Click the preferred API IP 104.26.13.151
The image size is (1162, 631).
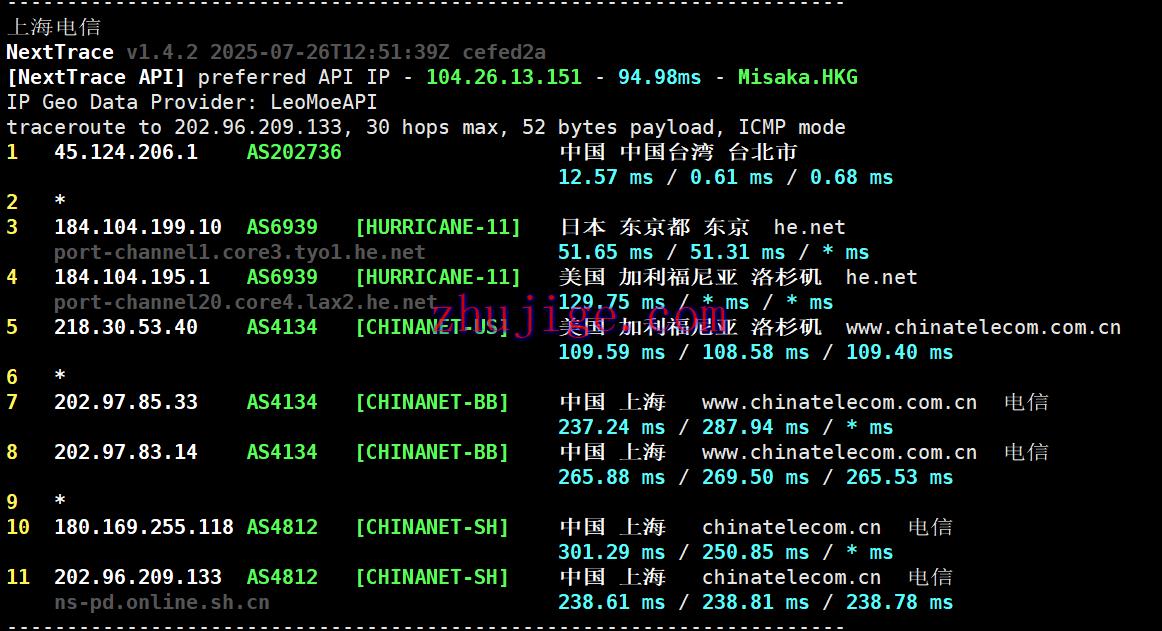pyautogui.click(x=503, y=77)
